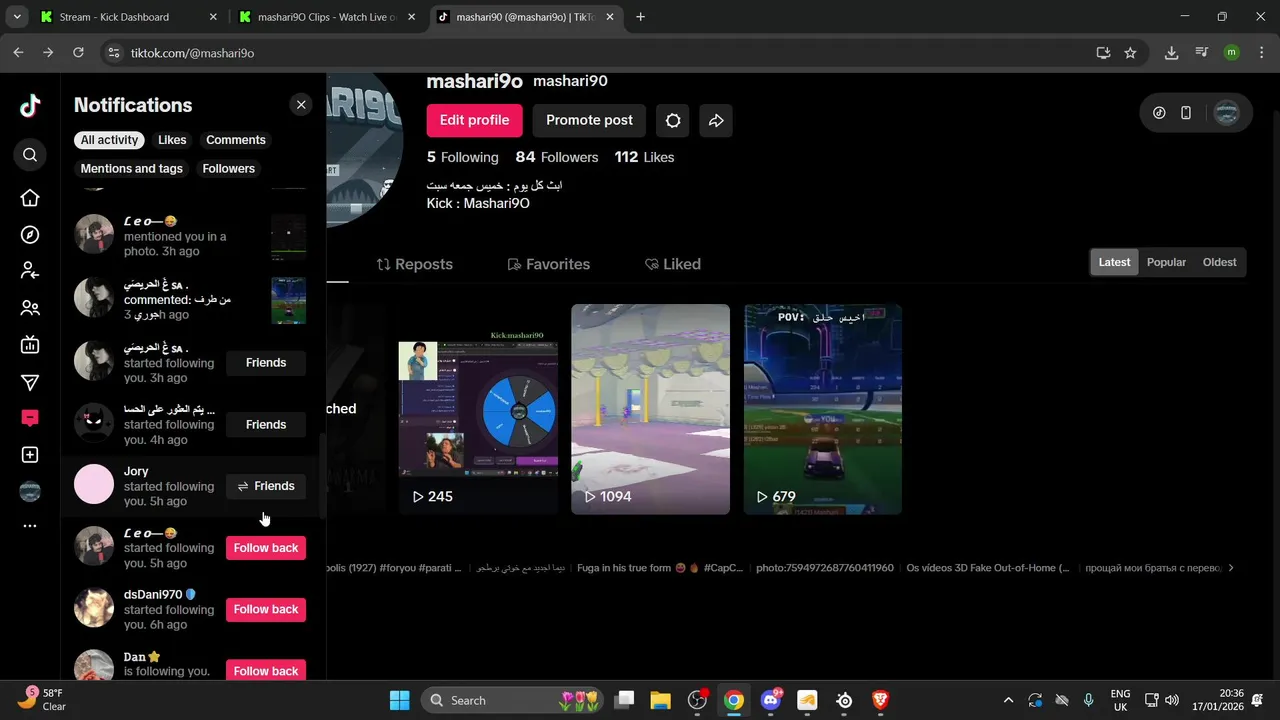The height and width of the screenshot is (720, 1280).
Task: Open the 84 Followers count
Action: (x=557, y=157)
